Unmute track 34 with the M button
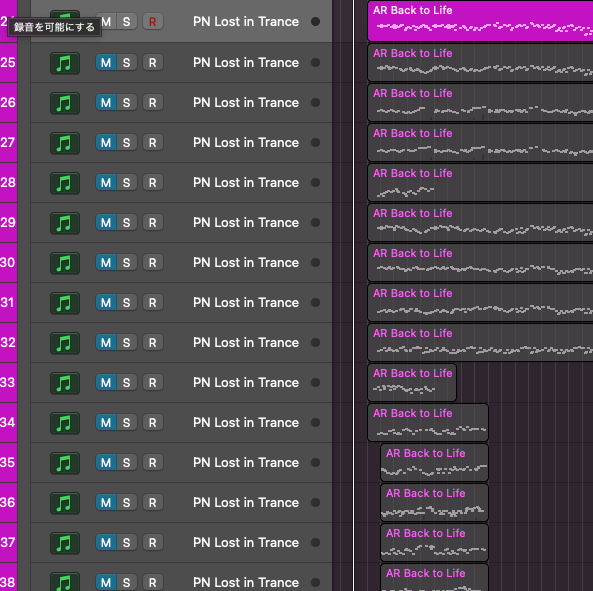 (106, 423)
